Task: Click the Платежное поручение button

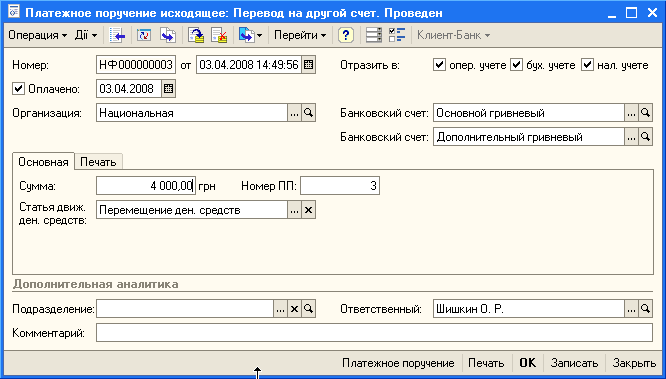Action: pos(398,363)
